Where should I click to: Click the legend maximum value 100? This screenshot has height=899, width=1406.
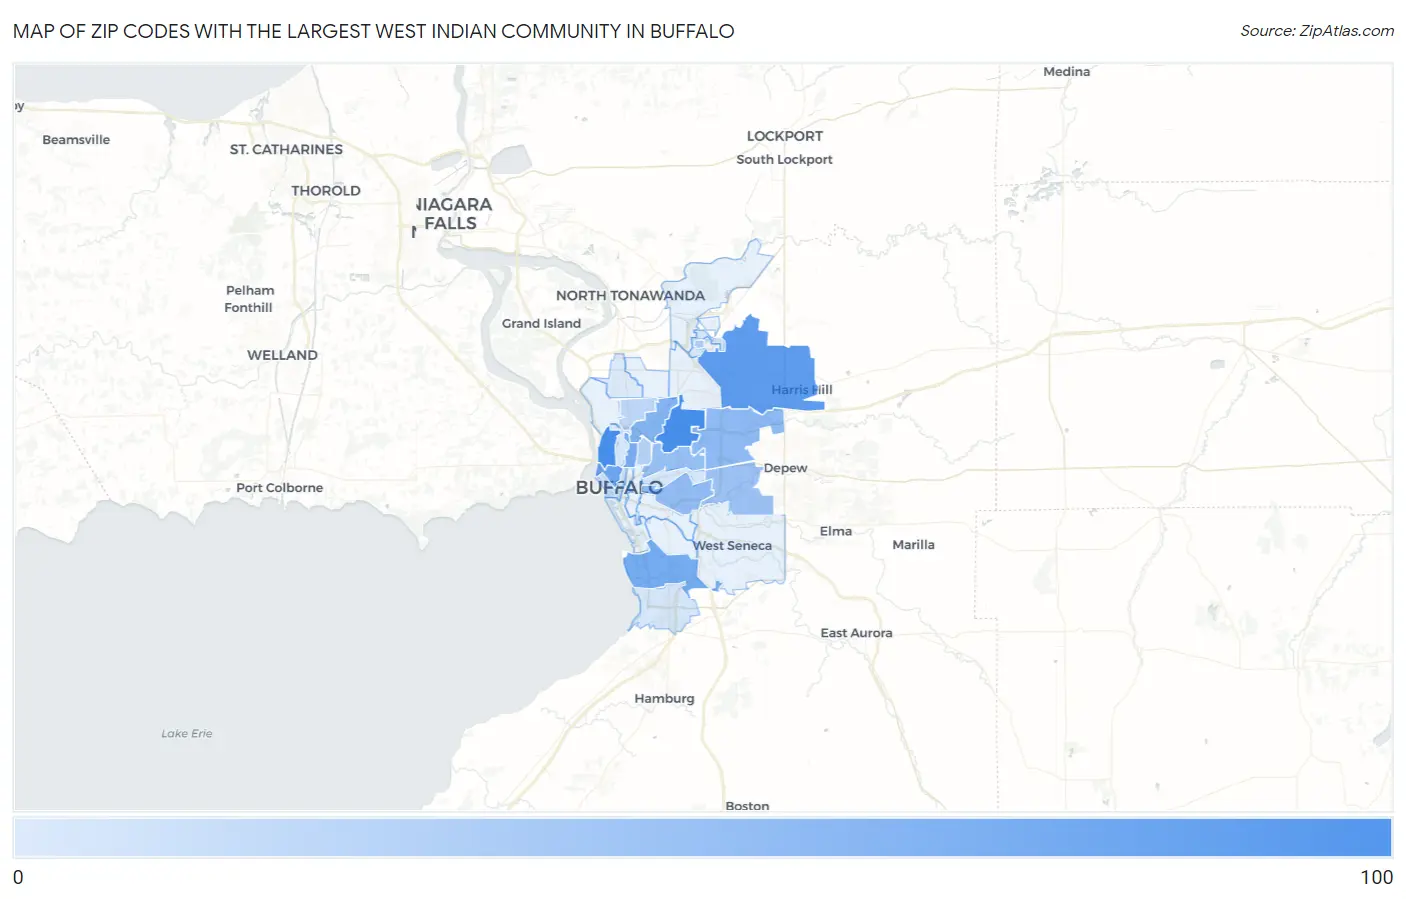pos(1376,877)
